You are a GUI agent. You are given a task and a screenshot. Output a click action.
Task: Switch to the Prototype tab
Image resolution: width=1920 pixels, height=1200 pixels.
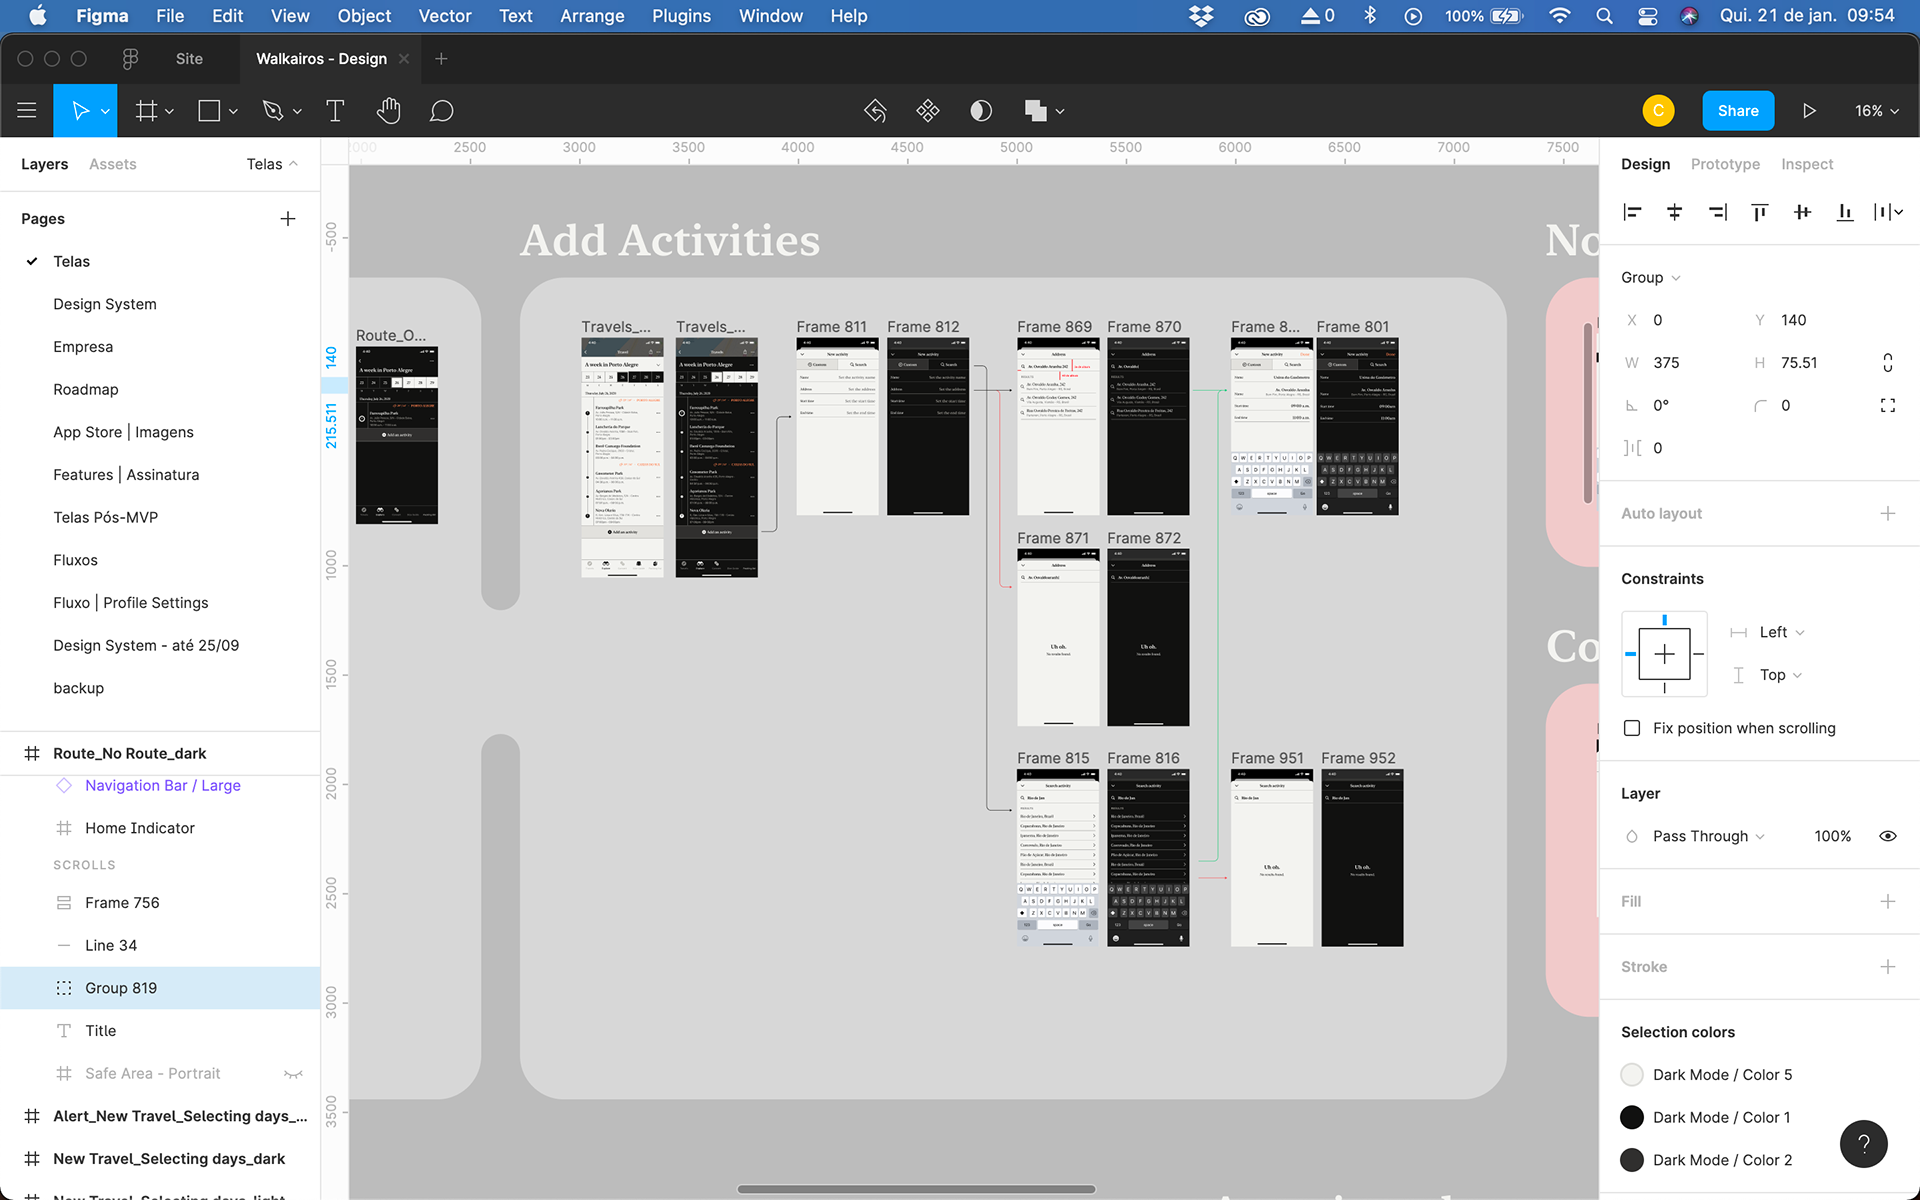point(1725,164)
